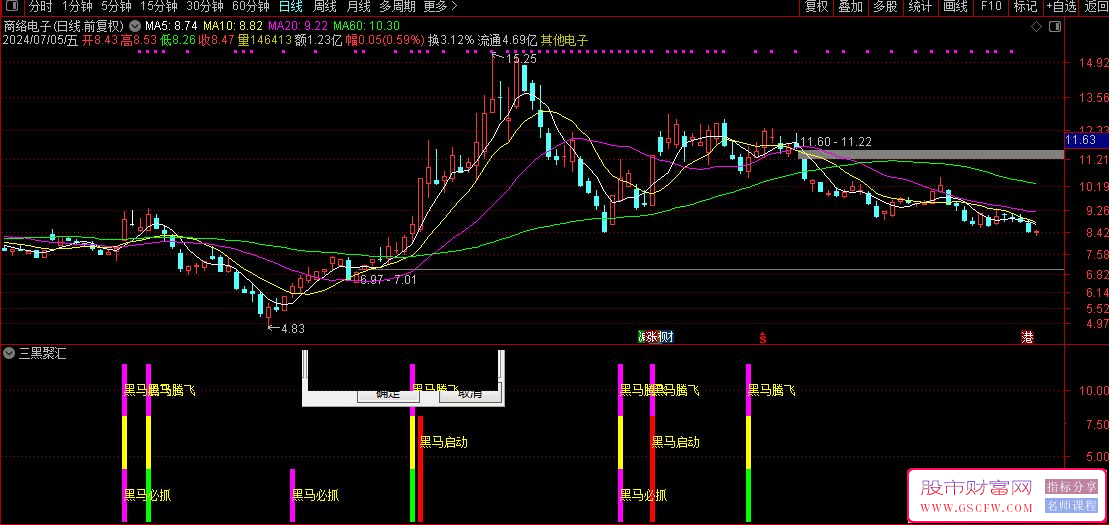This screenshot has height=525, width=1109.
Task: Expand the 三黑聚汇 indicator dropdown arrow
Action: (9, 354)
